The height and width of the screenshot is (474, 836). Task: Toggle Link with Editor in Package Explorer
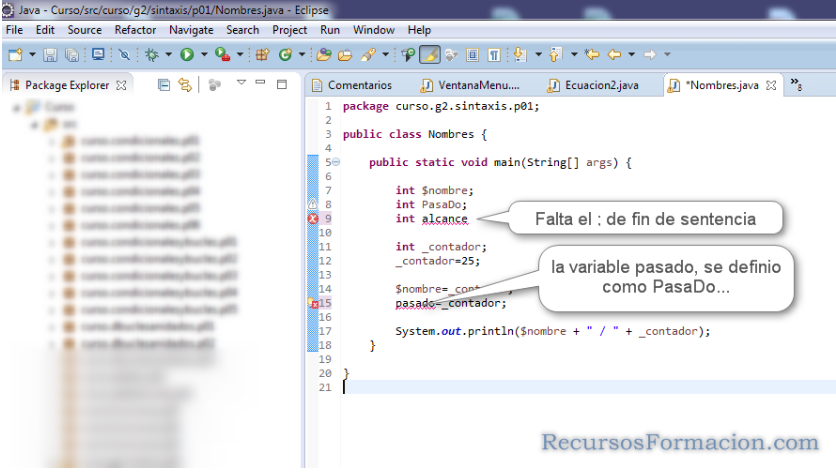click(x=185, y=85)
